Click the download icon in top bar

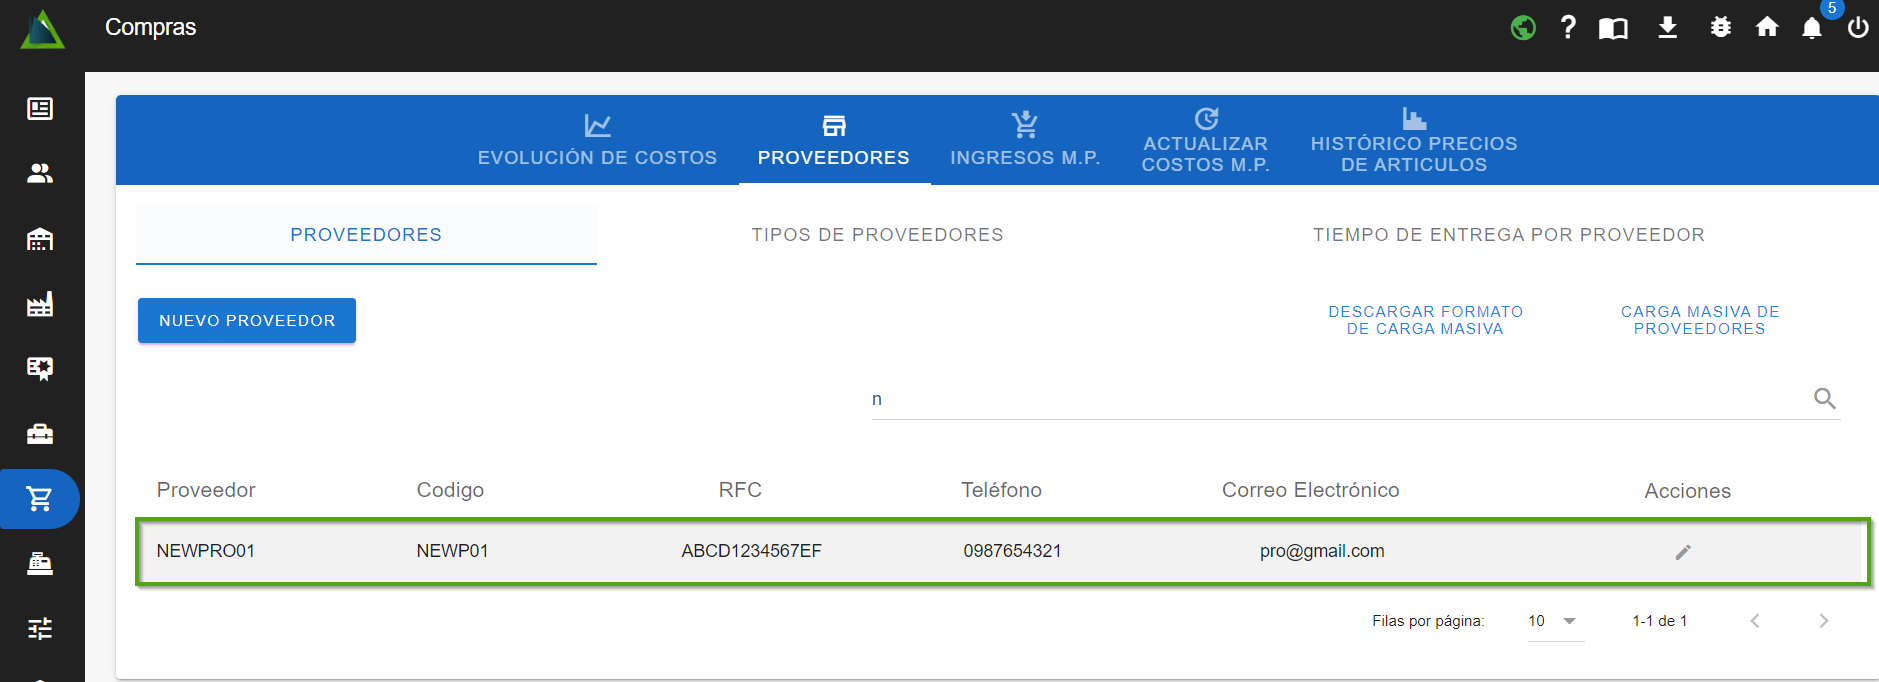point(1667,27)
